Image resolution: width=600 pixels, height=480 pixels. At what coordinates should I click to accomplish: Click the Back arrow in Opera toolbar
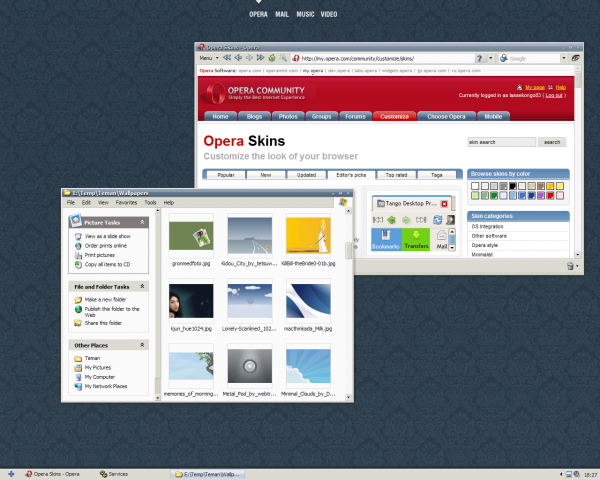click(238, 58)
